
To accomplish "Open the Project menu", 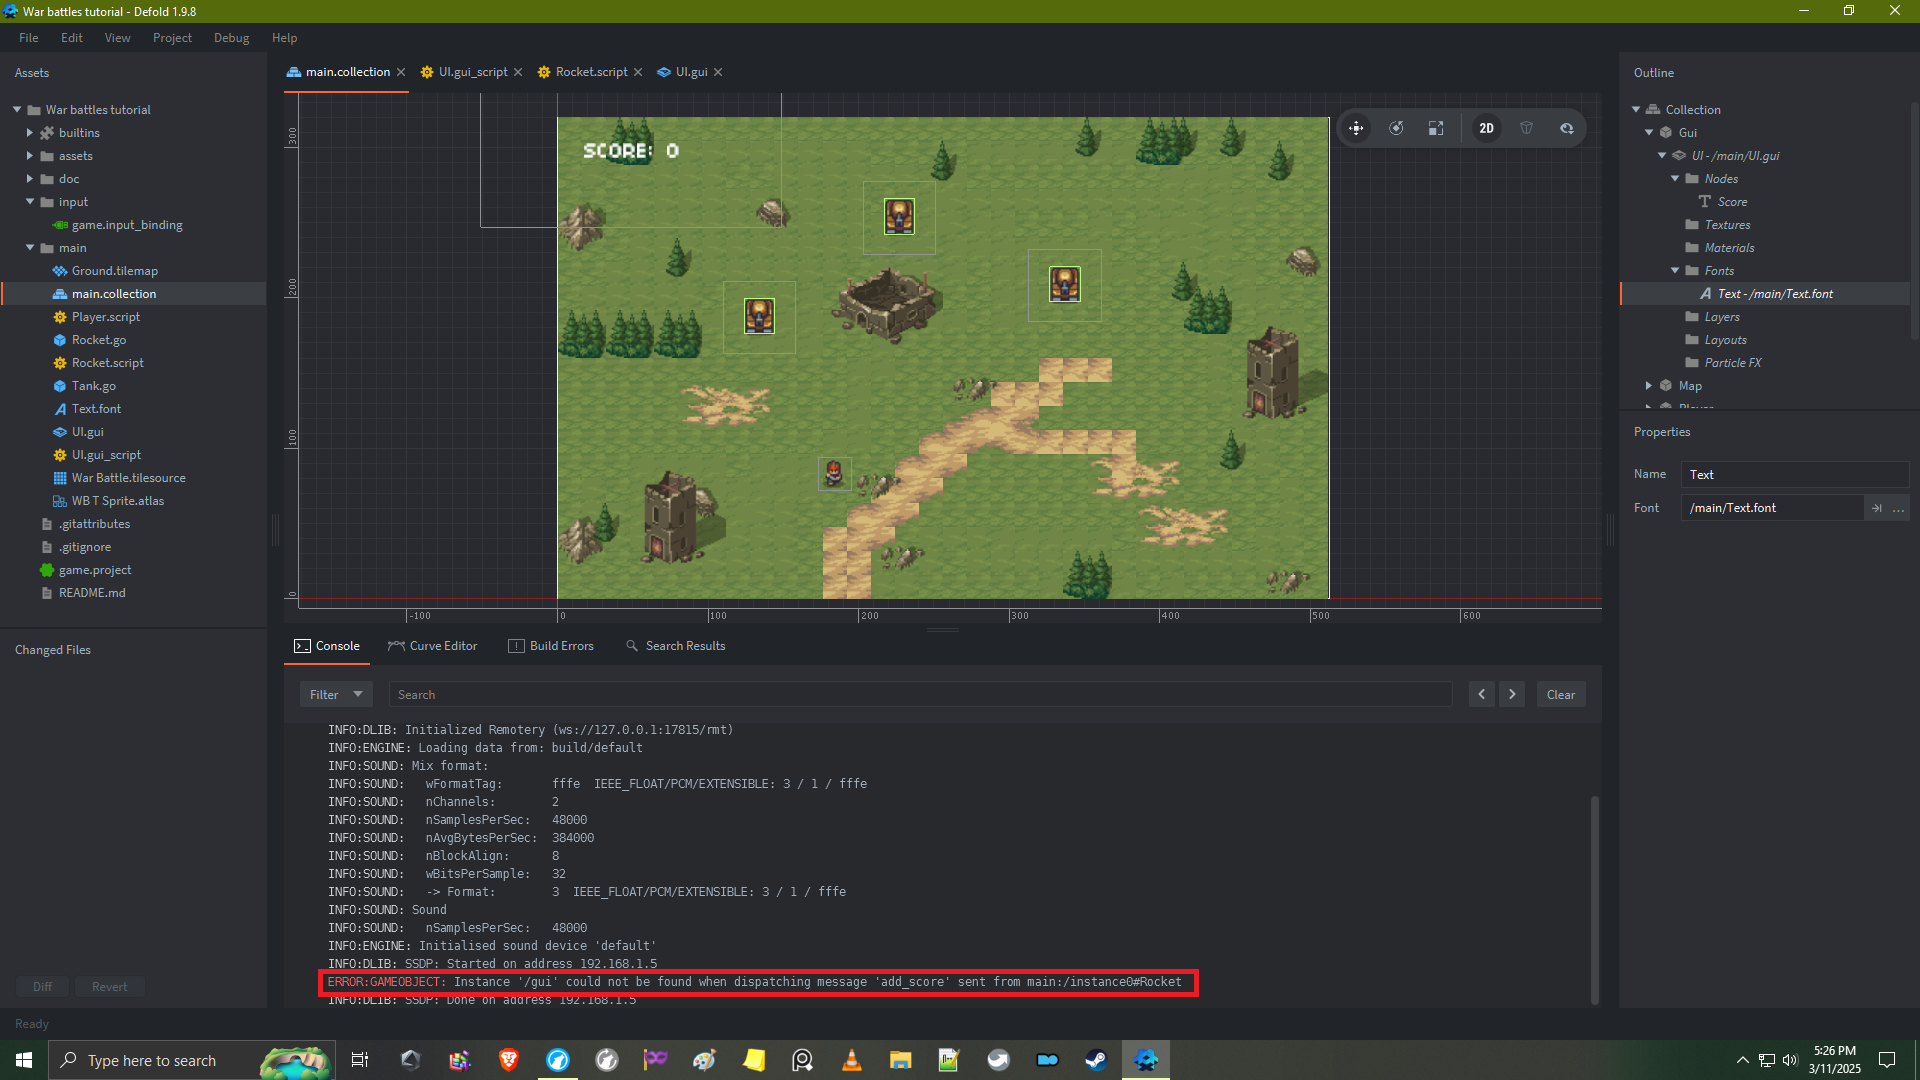I will tap(172, 38).
